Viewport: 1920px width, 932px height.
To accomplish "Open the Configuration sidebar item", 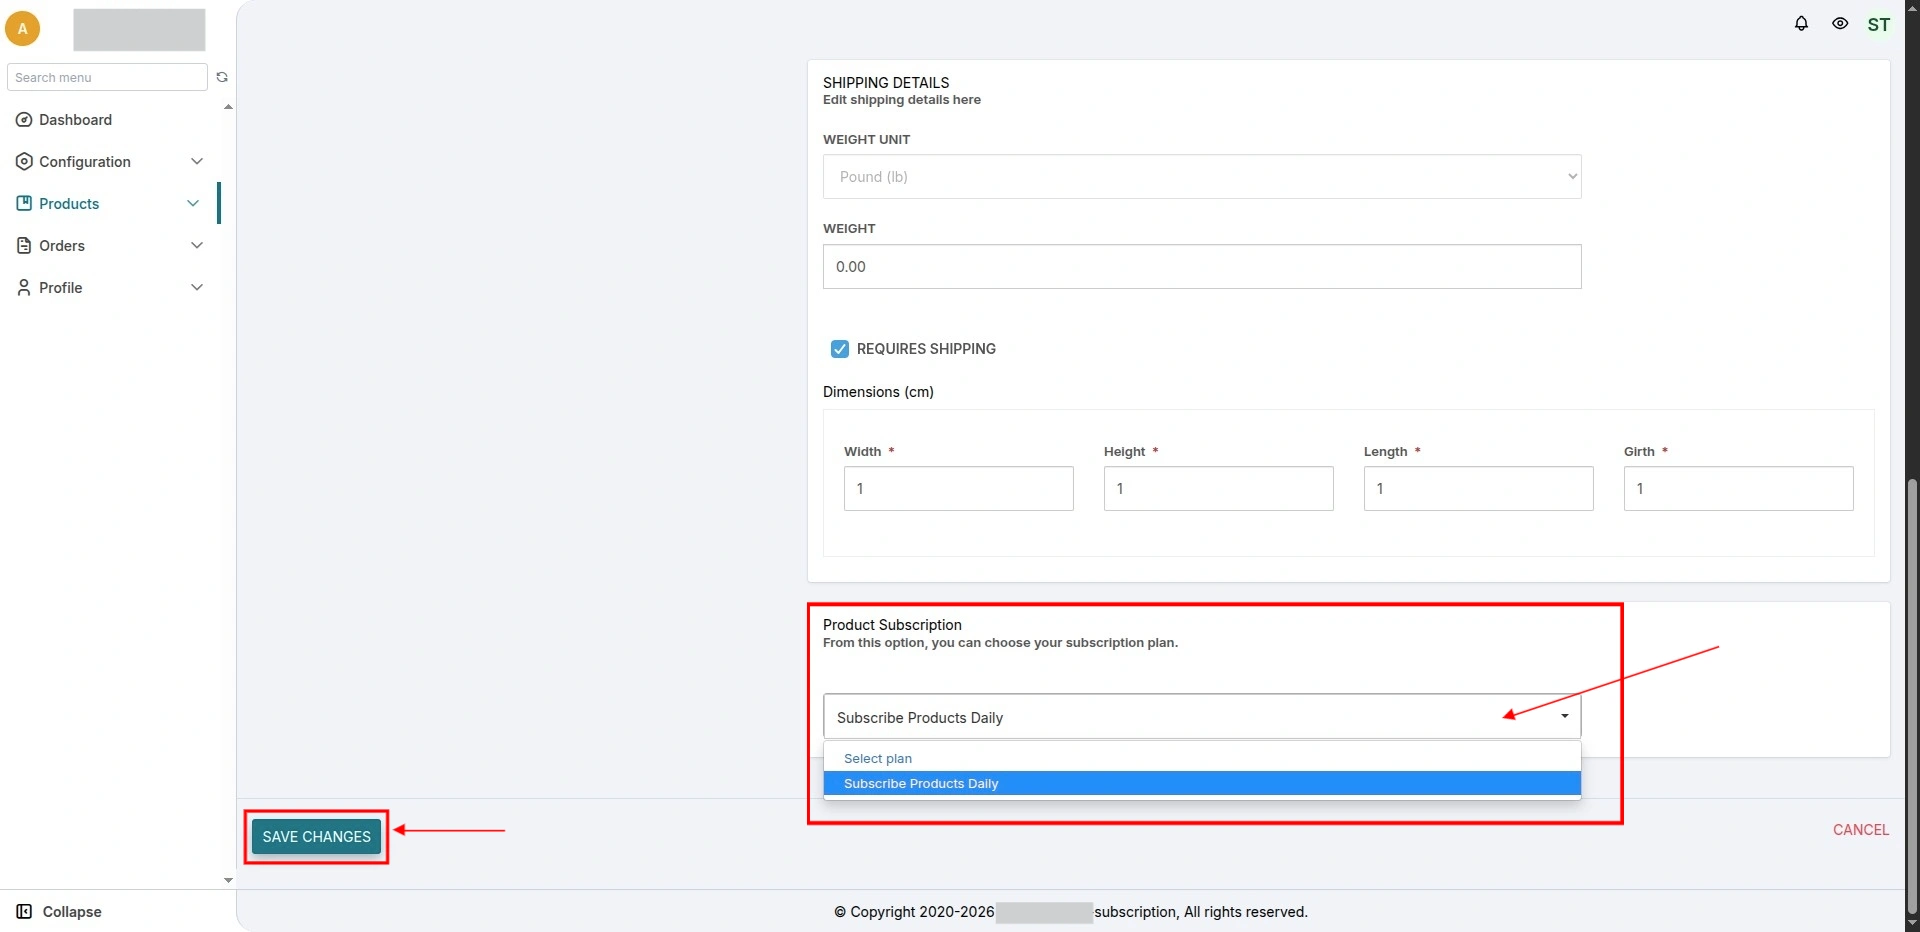I will [85, 162].
